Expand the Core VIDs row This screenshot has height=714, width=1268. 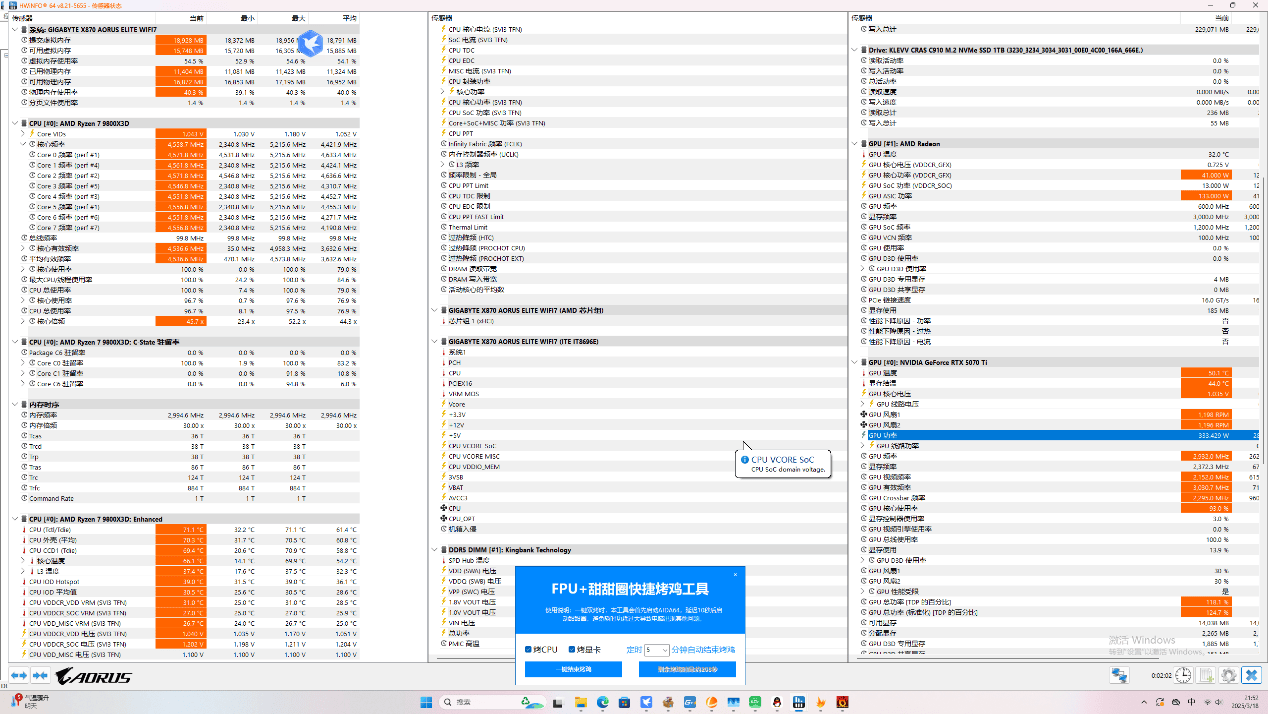pos(24,133)
